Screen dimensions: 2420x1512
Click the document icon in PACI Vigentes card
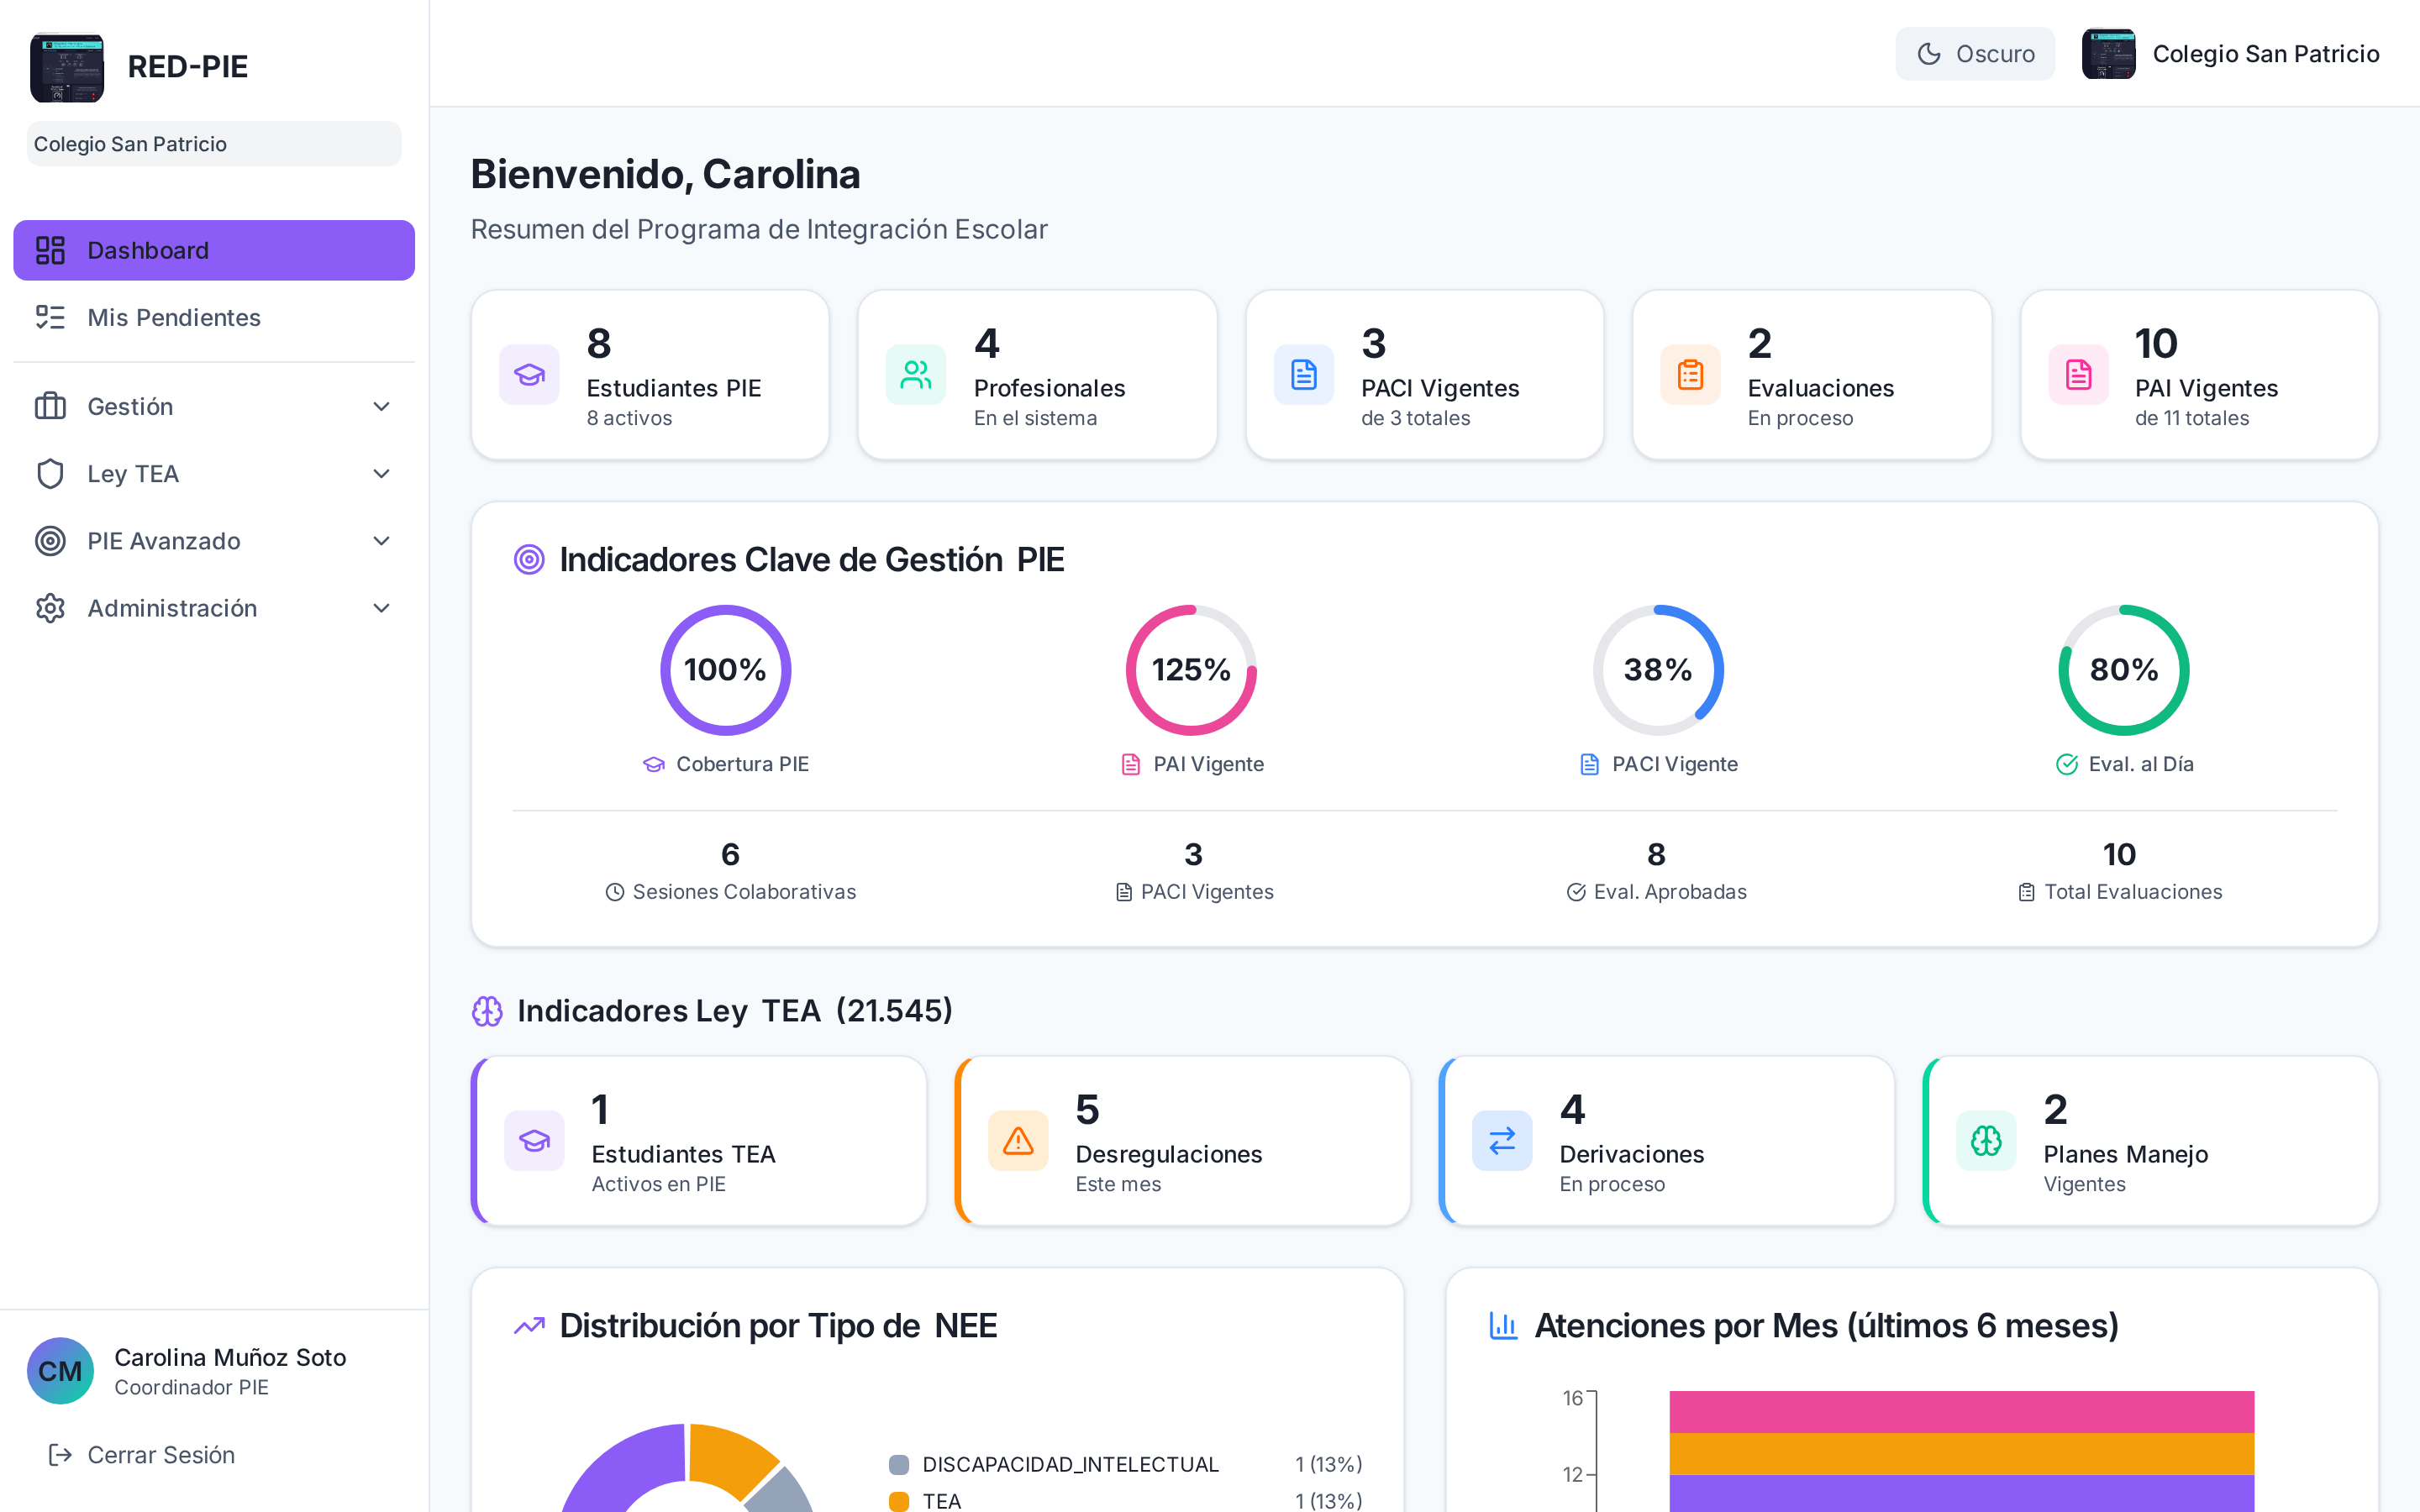coord(1304,375)
